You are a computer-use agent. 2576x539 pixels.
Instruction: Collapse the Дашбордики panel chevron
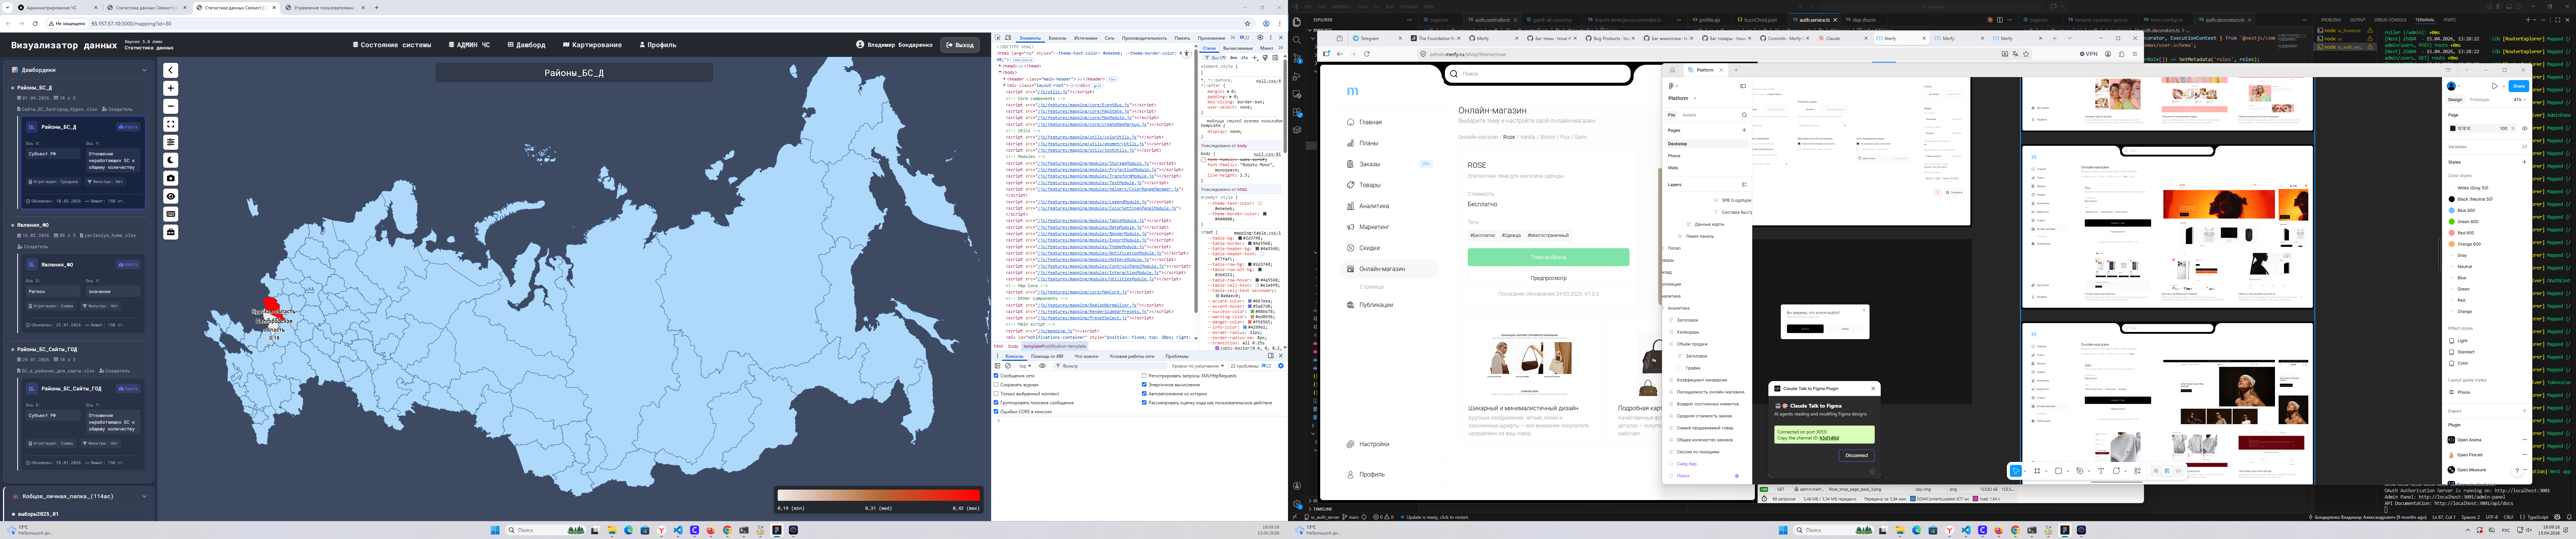pos(144,70)
